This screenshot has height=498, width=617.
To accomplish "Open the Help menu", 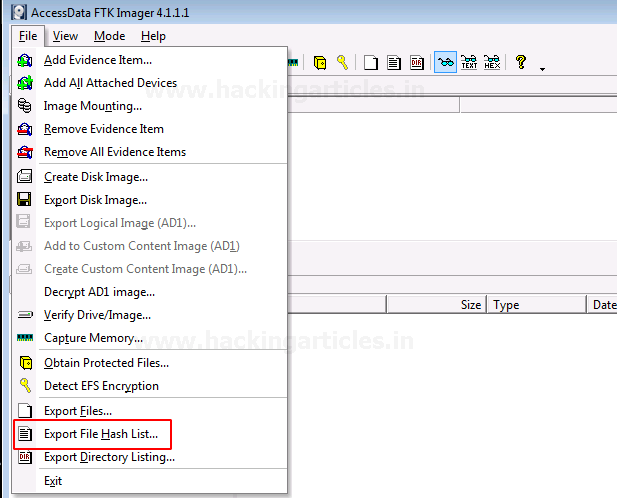I will (x=153, y=36).
